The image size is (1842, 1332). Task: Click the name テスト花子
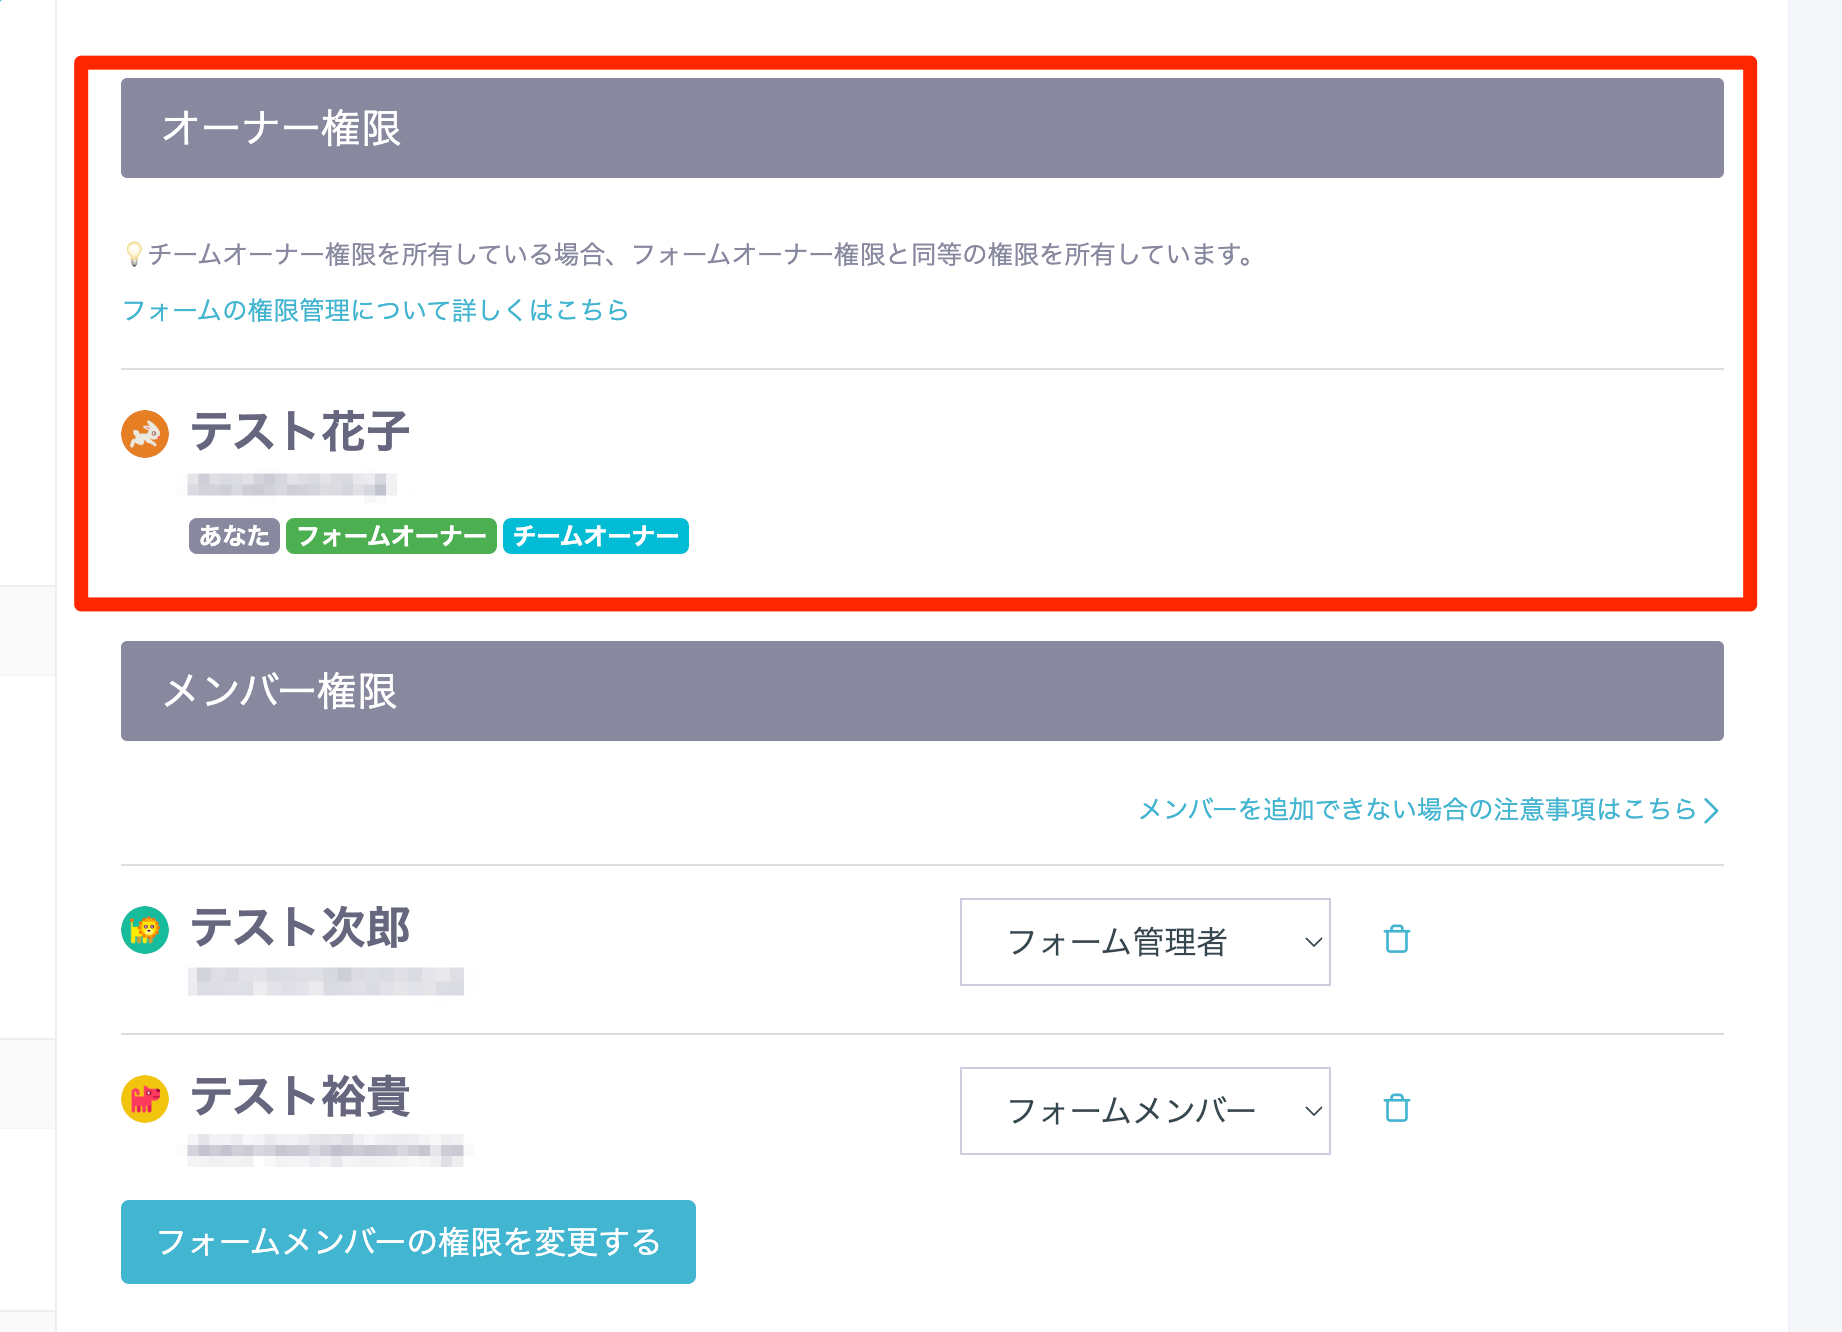coord(300,432)
